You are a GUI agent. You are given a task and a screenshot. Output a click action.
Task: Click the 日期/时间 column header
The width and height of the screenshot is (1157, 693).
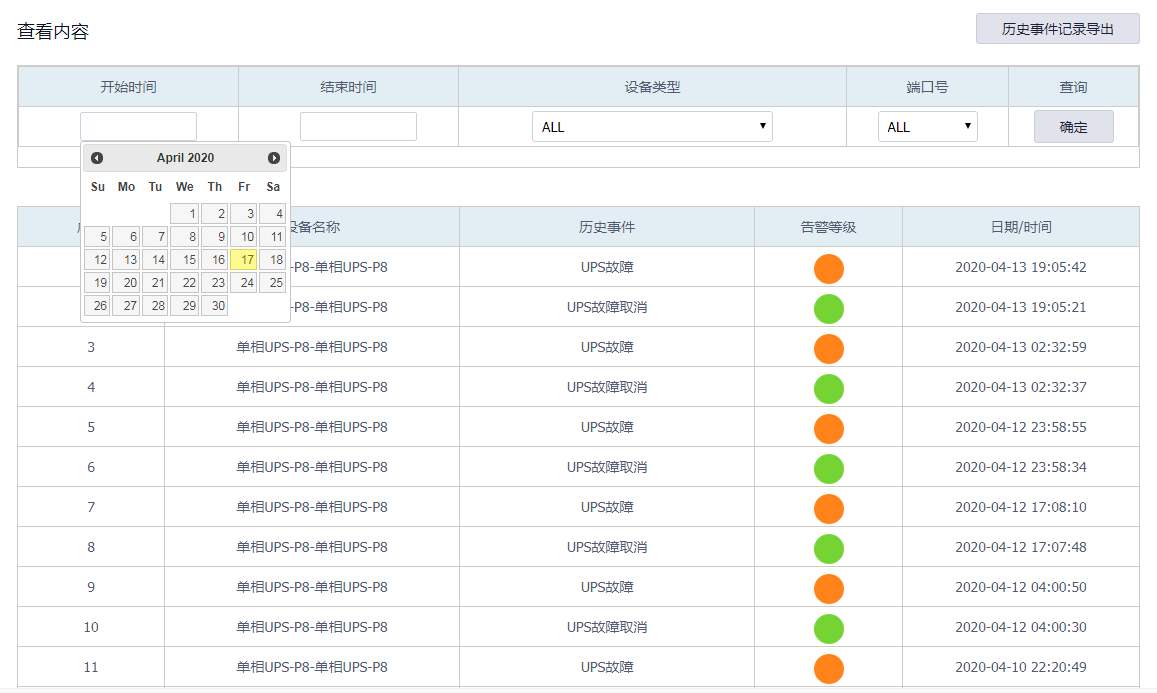tap(1020, 227)
